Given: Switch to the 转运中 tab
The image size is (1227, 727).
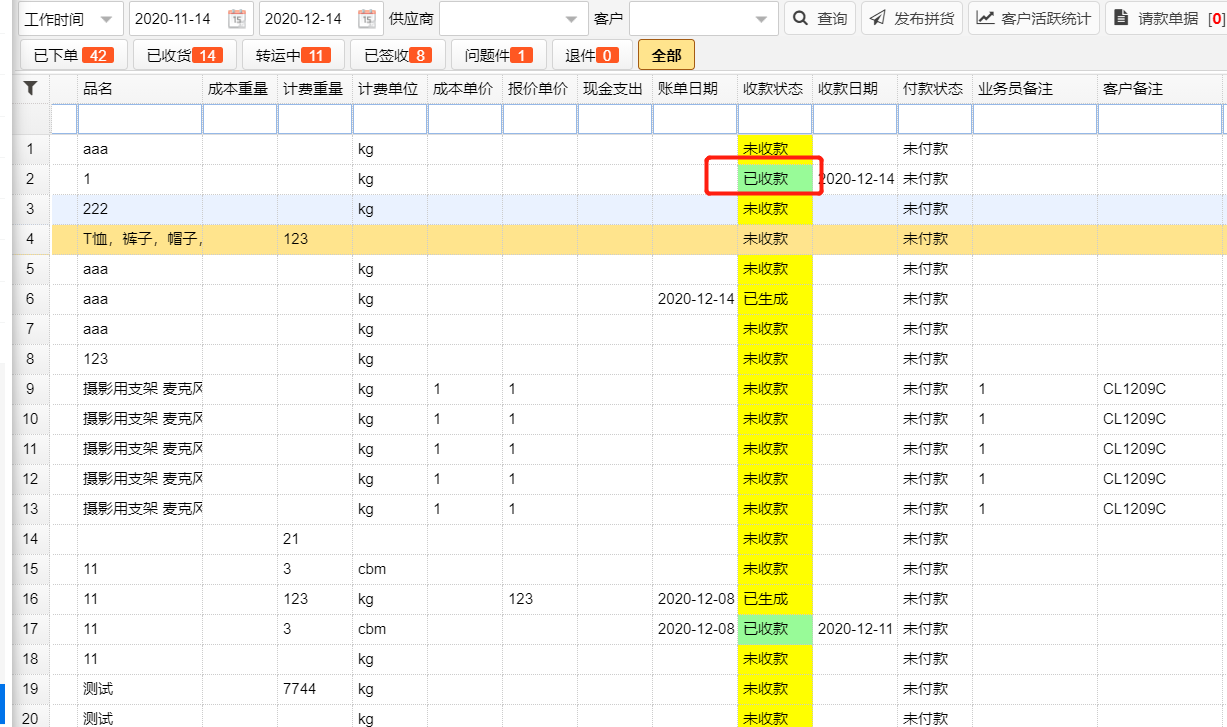Looking at the screenshot, I should [292, 55].
